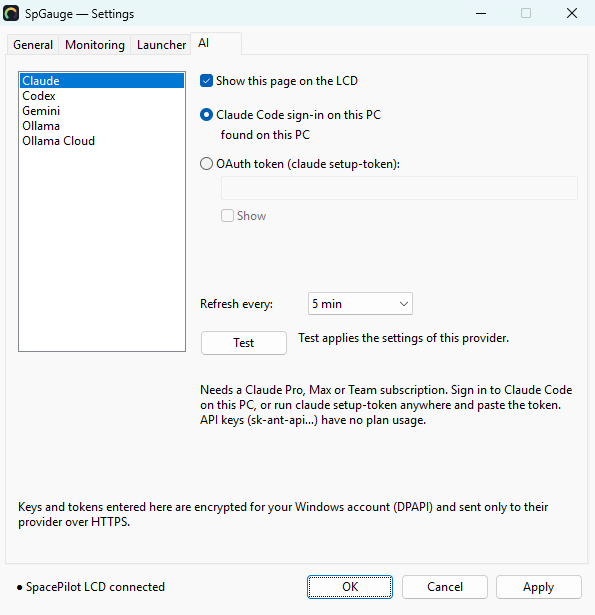Viewport: 595px width, 615px height.
Task: Click Cancel to discard changes
Action: 445,587
